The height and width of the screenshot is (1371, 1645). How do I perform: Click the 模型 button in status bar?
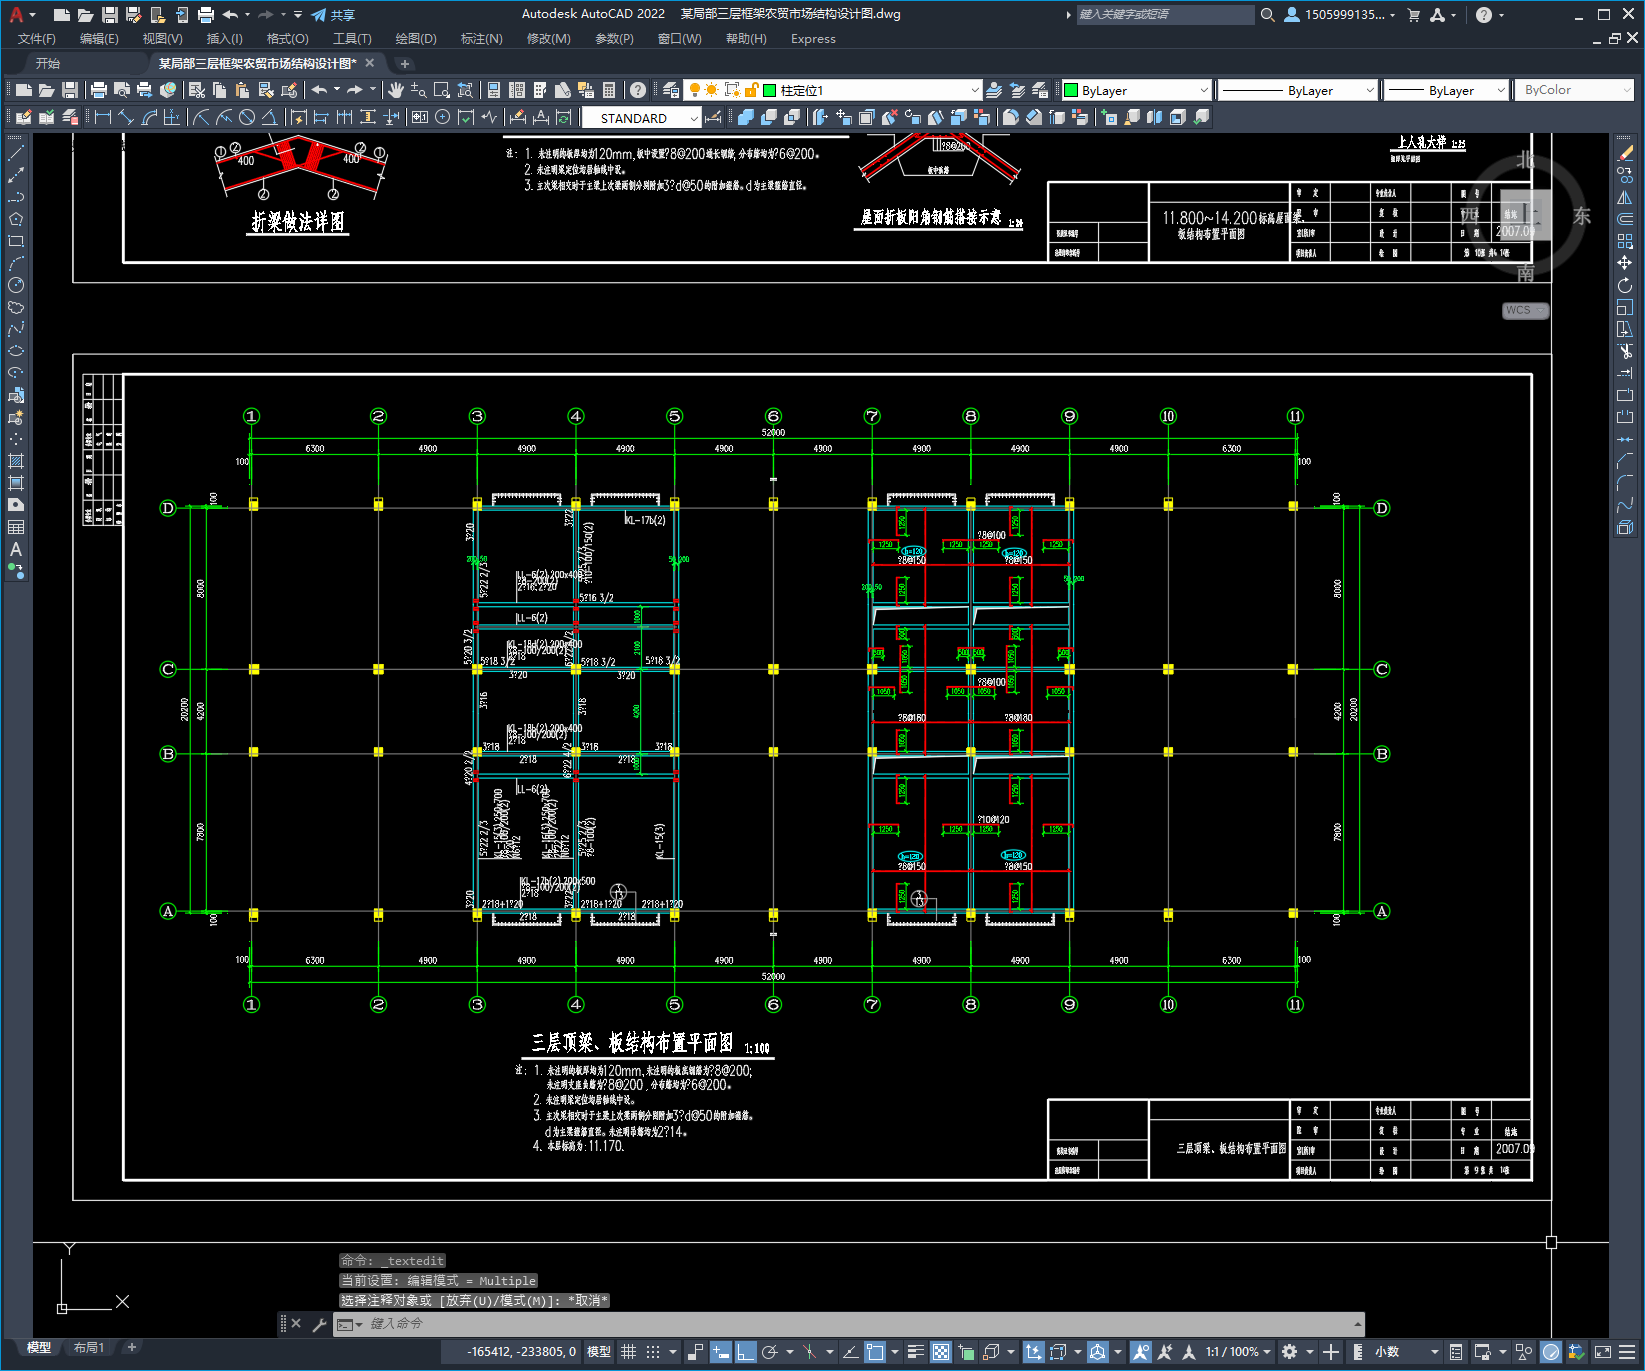tap(599, 1352)
